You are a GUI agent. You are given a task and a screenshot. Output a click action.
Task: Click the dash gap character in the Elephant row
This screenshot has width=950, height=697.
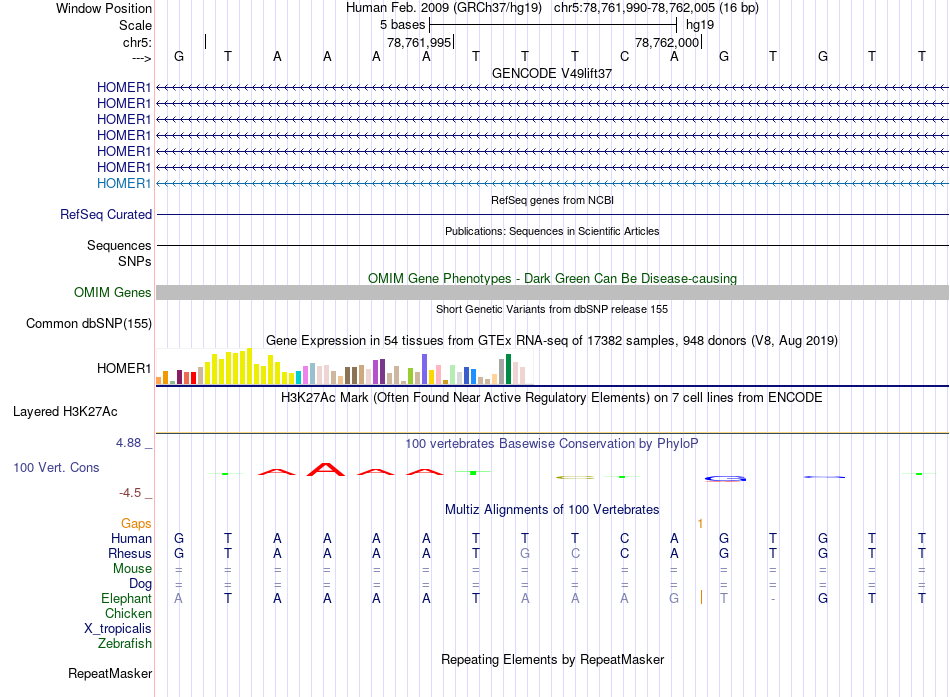pos(773,599)
